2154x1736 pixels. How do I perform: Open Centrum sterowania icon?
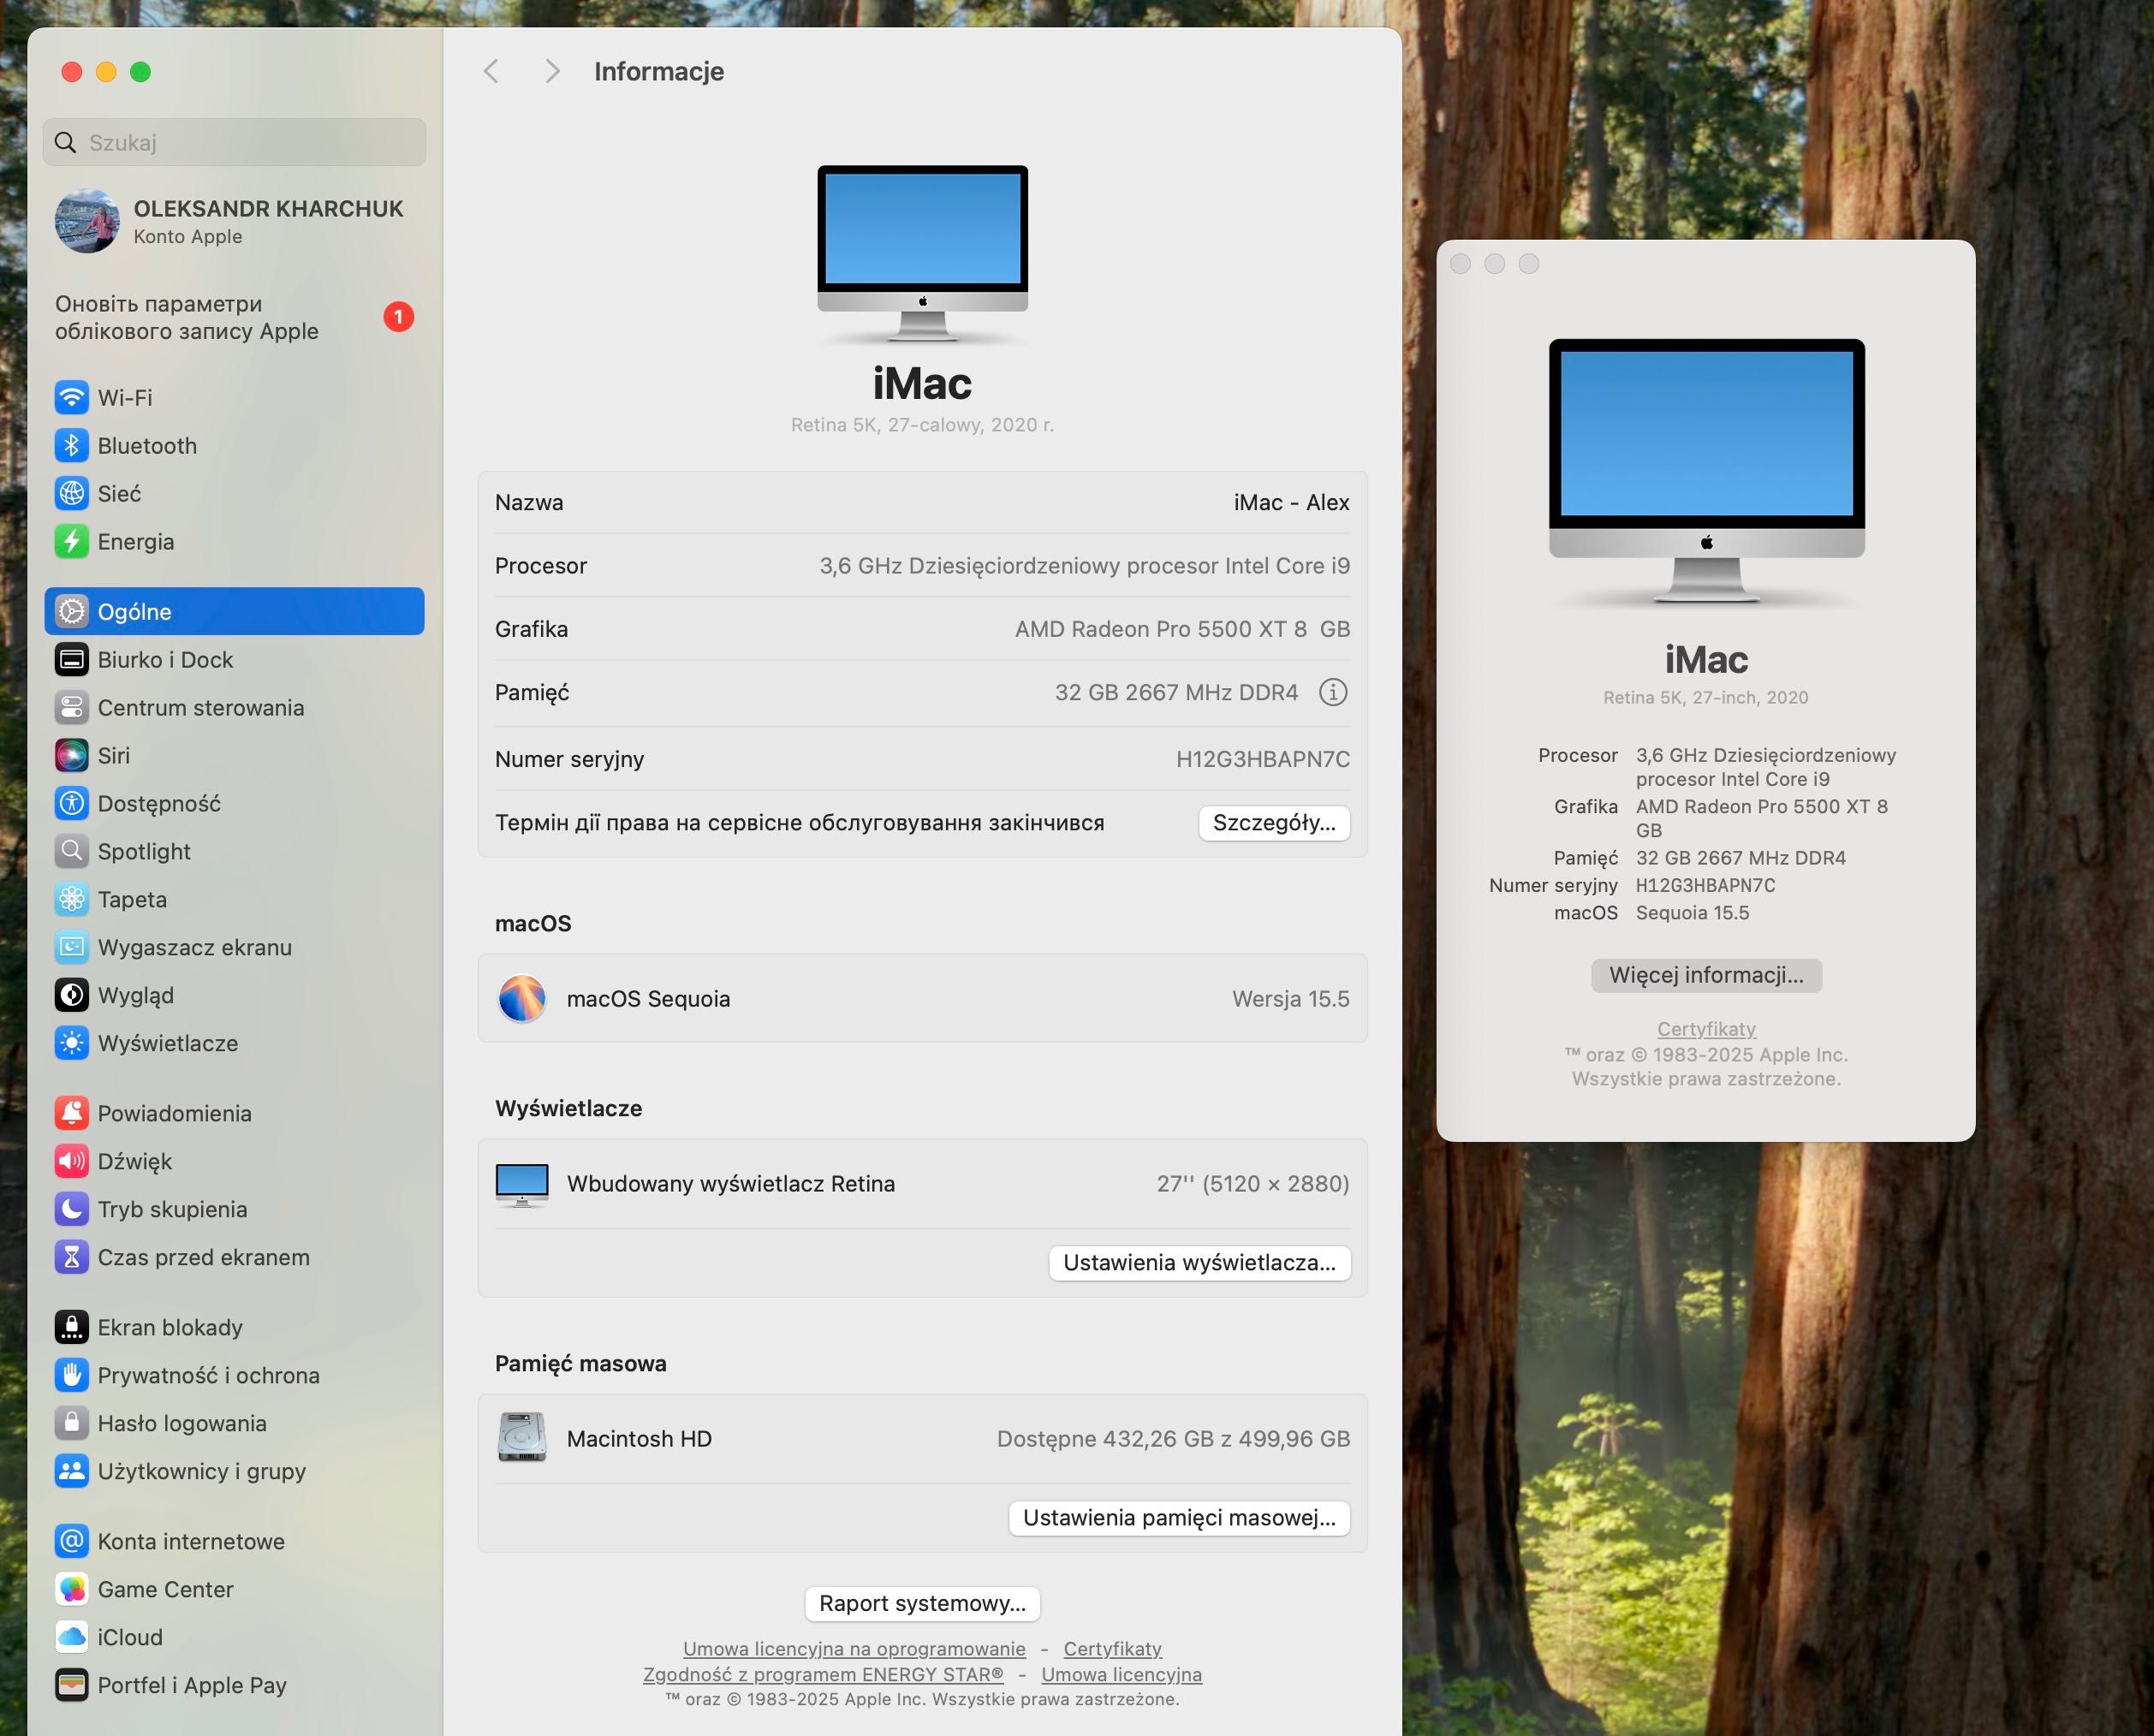coord(71,708)
